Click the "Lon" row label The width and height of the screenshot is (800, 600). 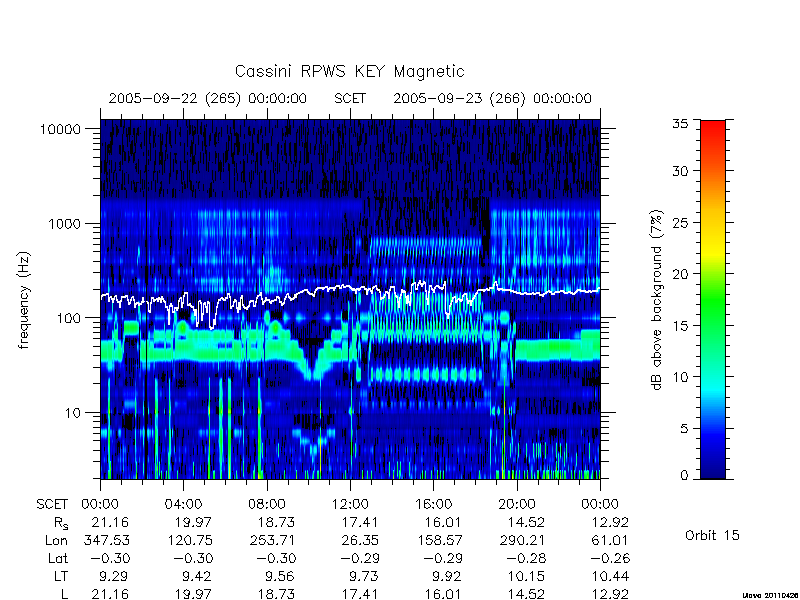click(x=56, y=540)
